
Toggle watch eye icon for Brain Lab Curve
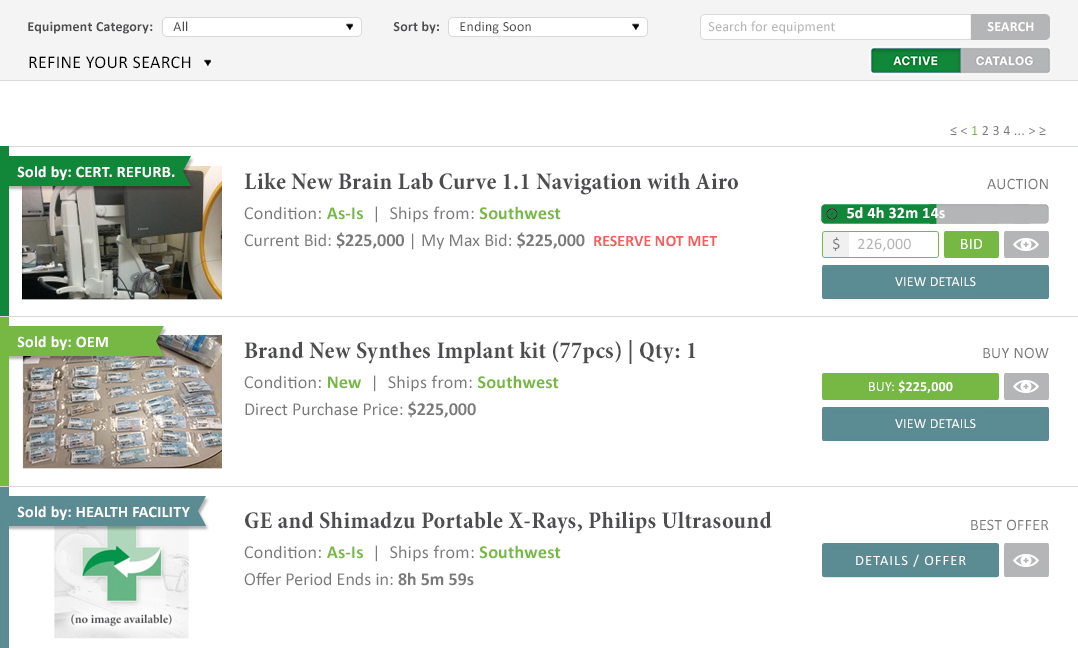coord(1026,245)
